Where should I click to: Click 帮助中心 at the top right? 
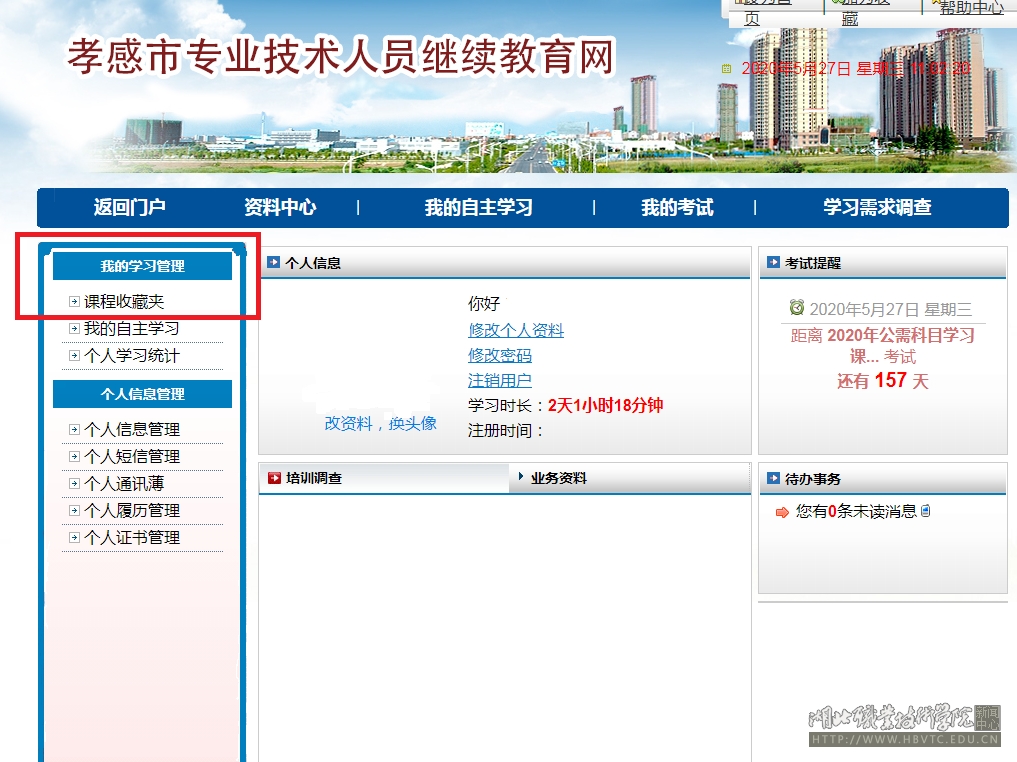(x=970, y=8)
